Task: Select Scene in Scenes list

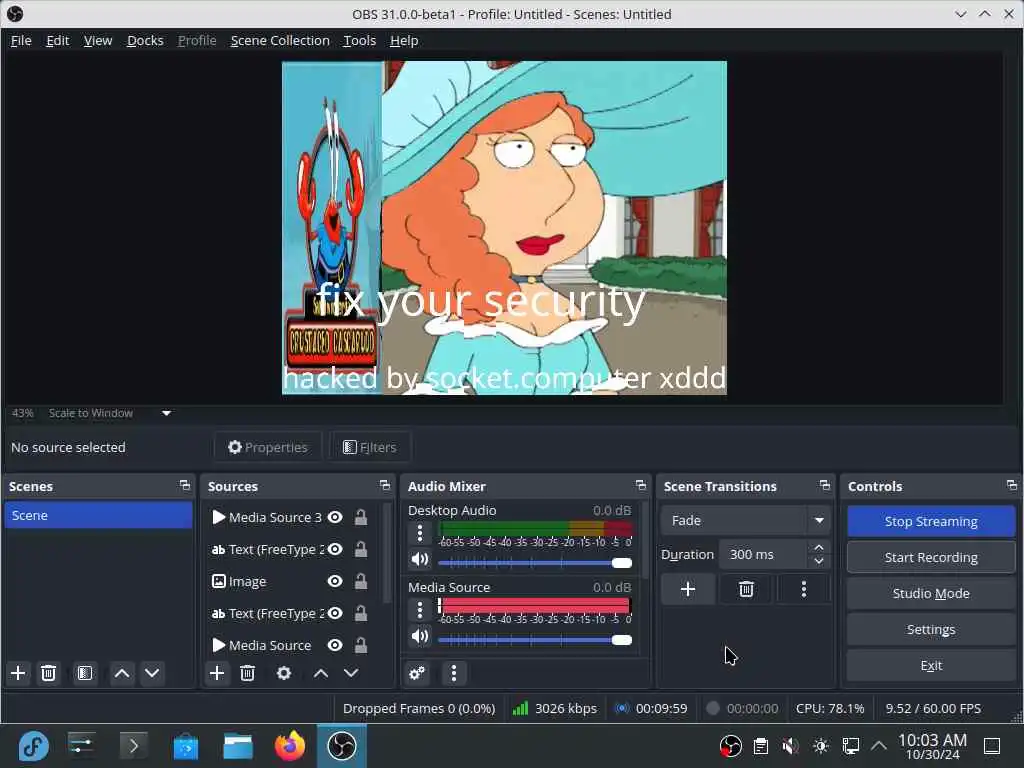Action: 98,515
